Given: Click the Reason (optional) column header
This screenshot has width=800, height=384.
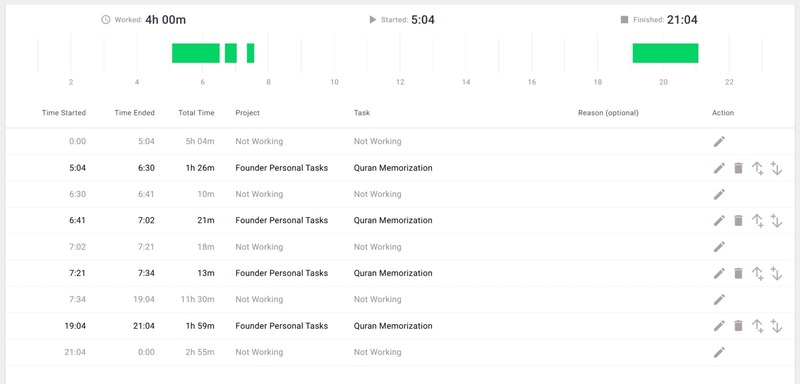Looking at the screenshot, I should point(608,113).
